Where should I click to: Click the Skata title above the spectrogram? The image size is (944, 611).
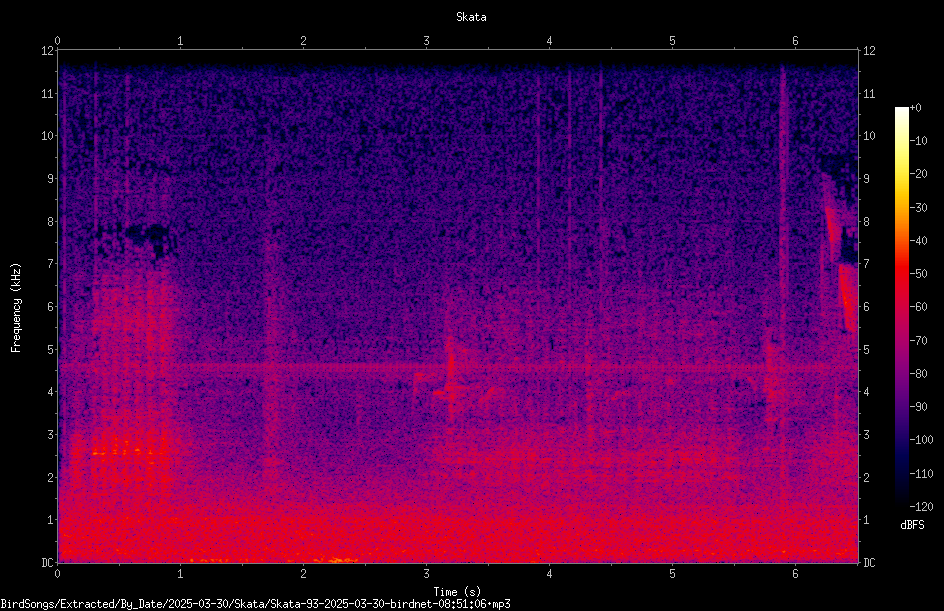click(x=471, y=17)
